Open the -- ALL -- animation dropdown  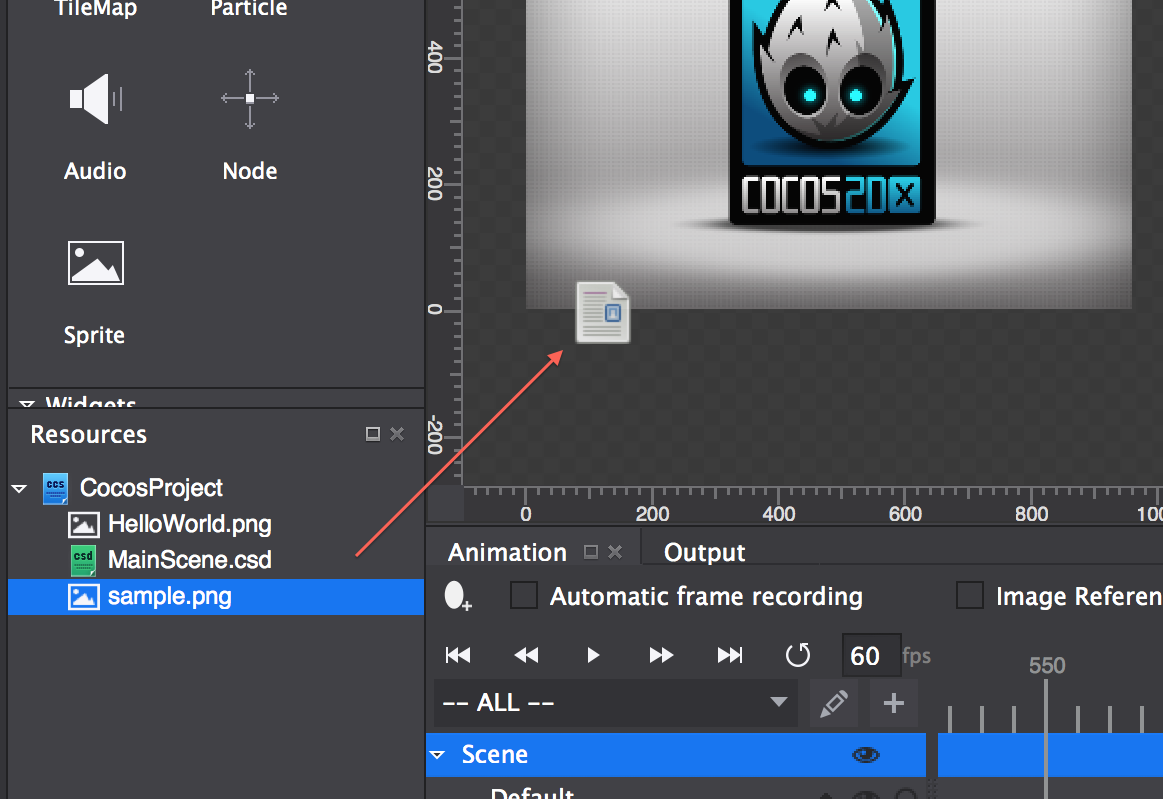pyautogui.click(x=616, y=703)
